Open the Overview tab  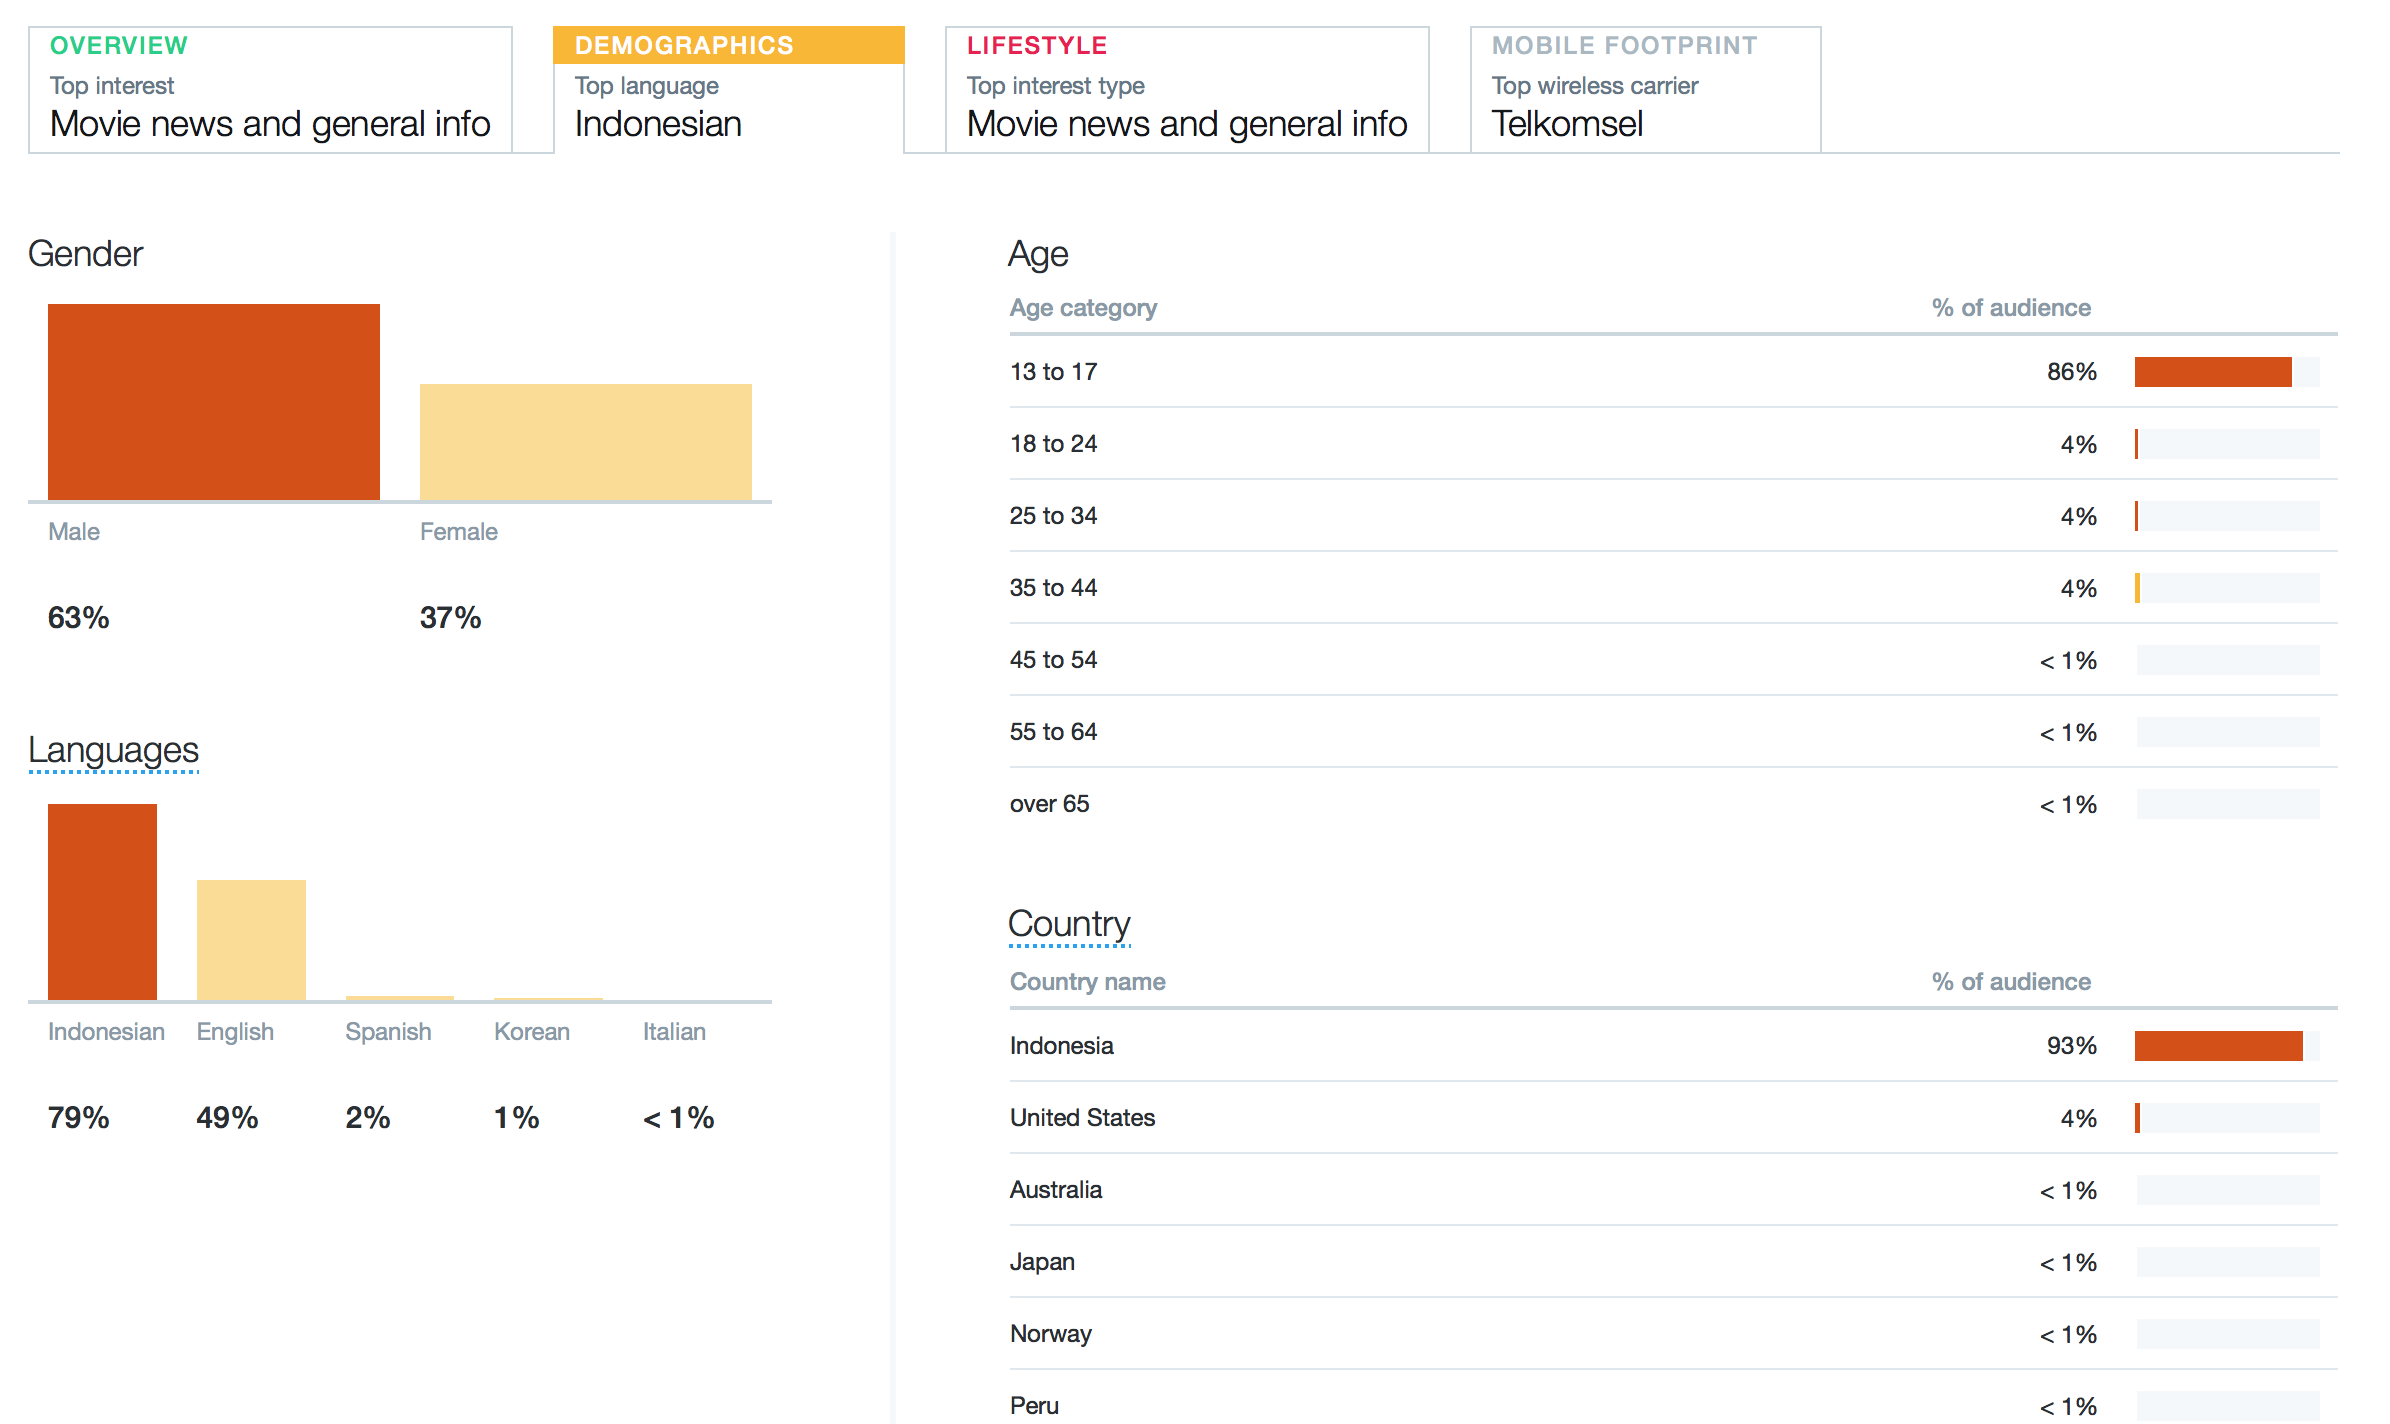pyautogui.click(x=270, y=90)
